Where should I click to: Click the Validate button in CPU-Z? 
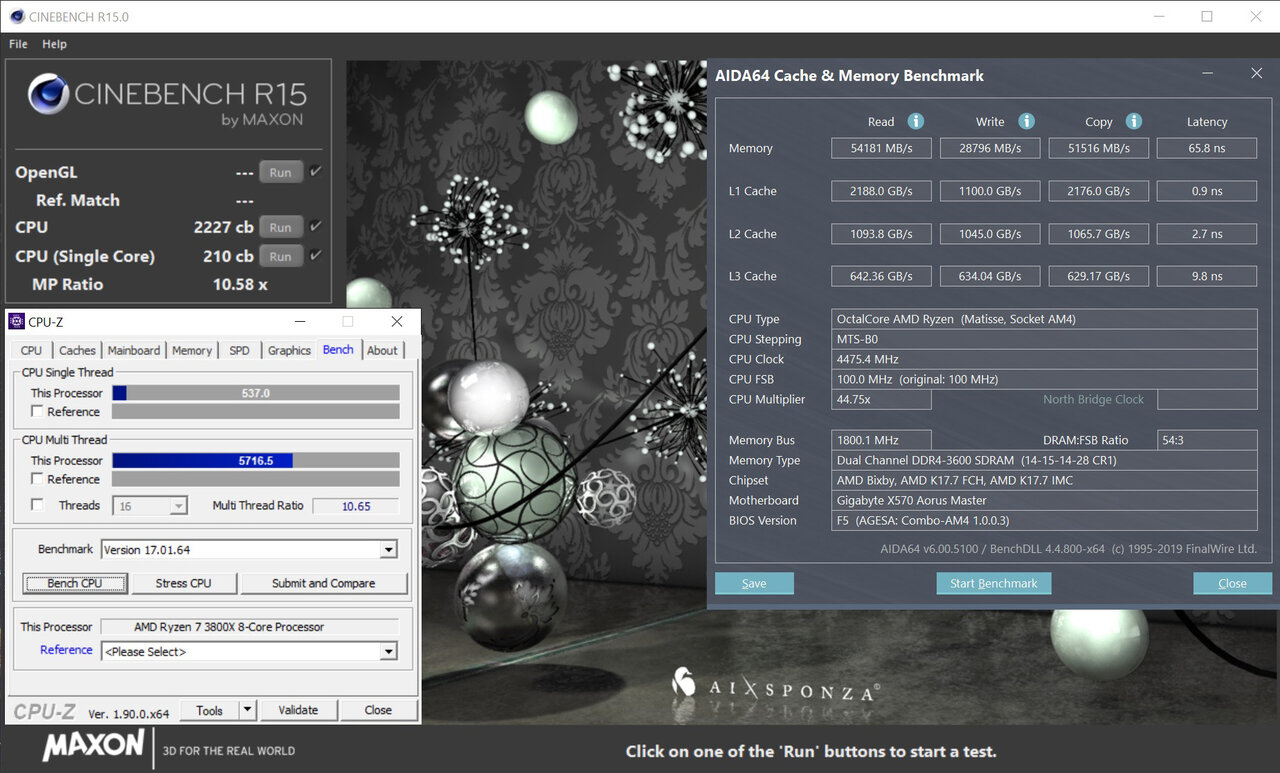pyautogui.click(x=298, y=710)
